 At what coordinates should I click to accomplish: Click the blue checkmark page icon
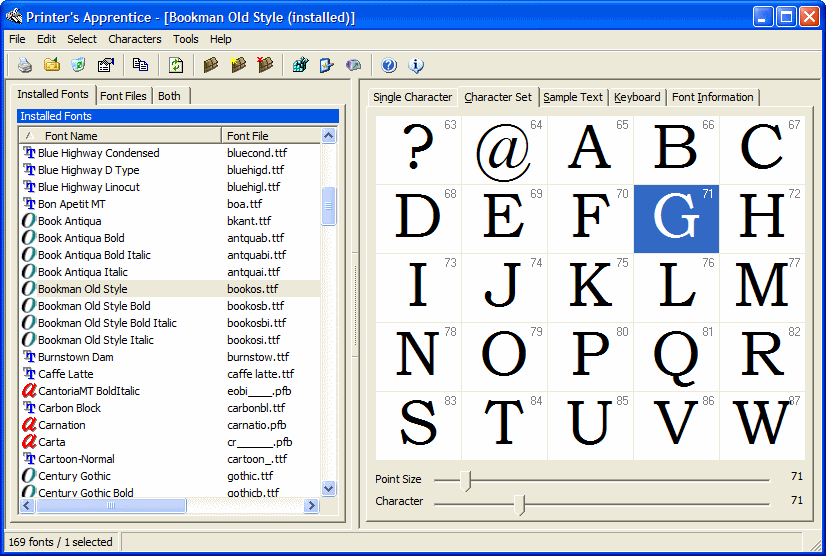pos(327,65)
